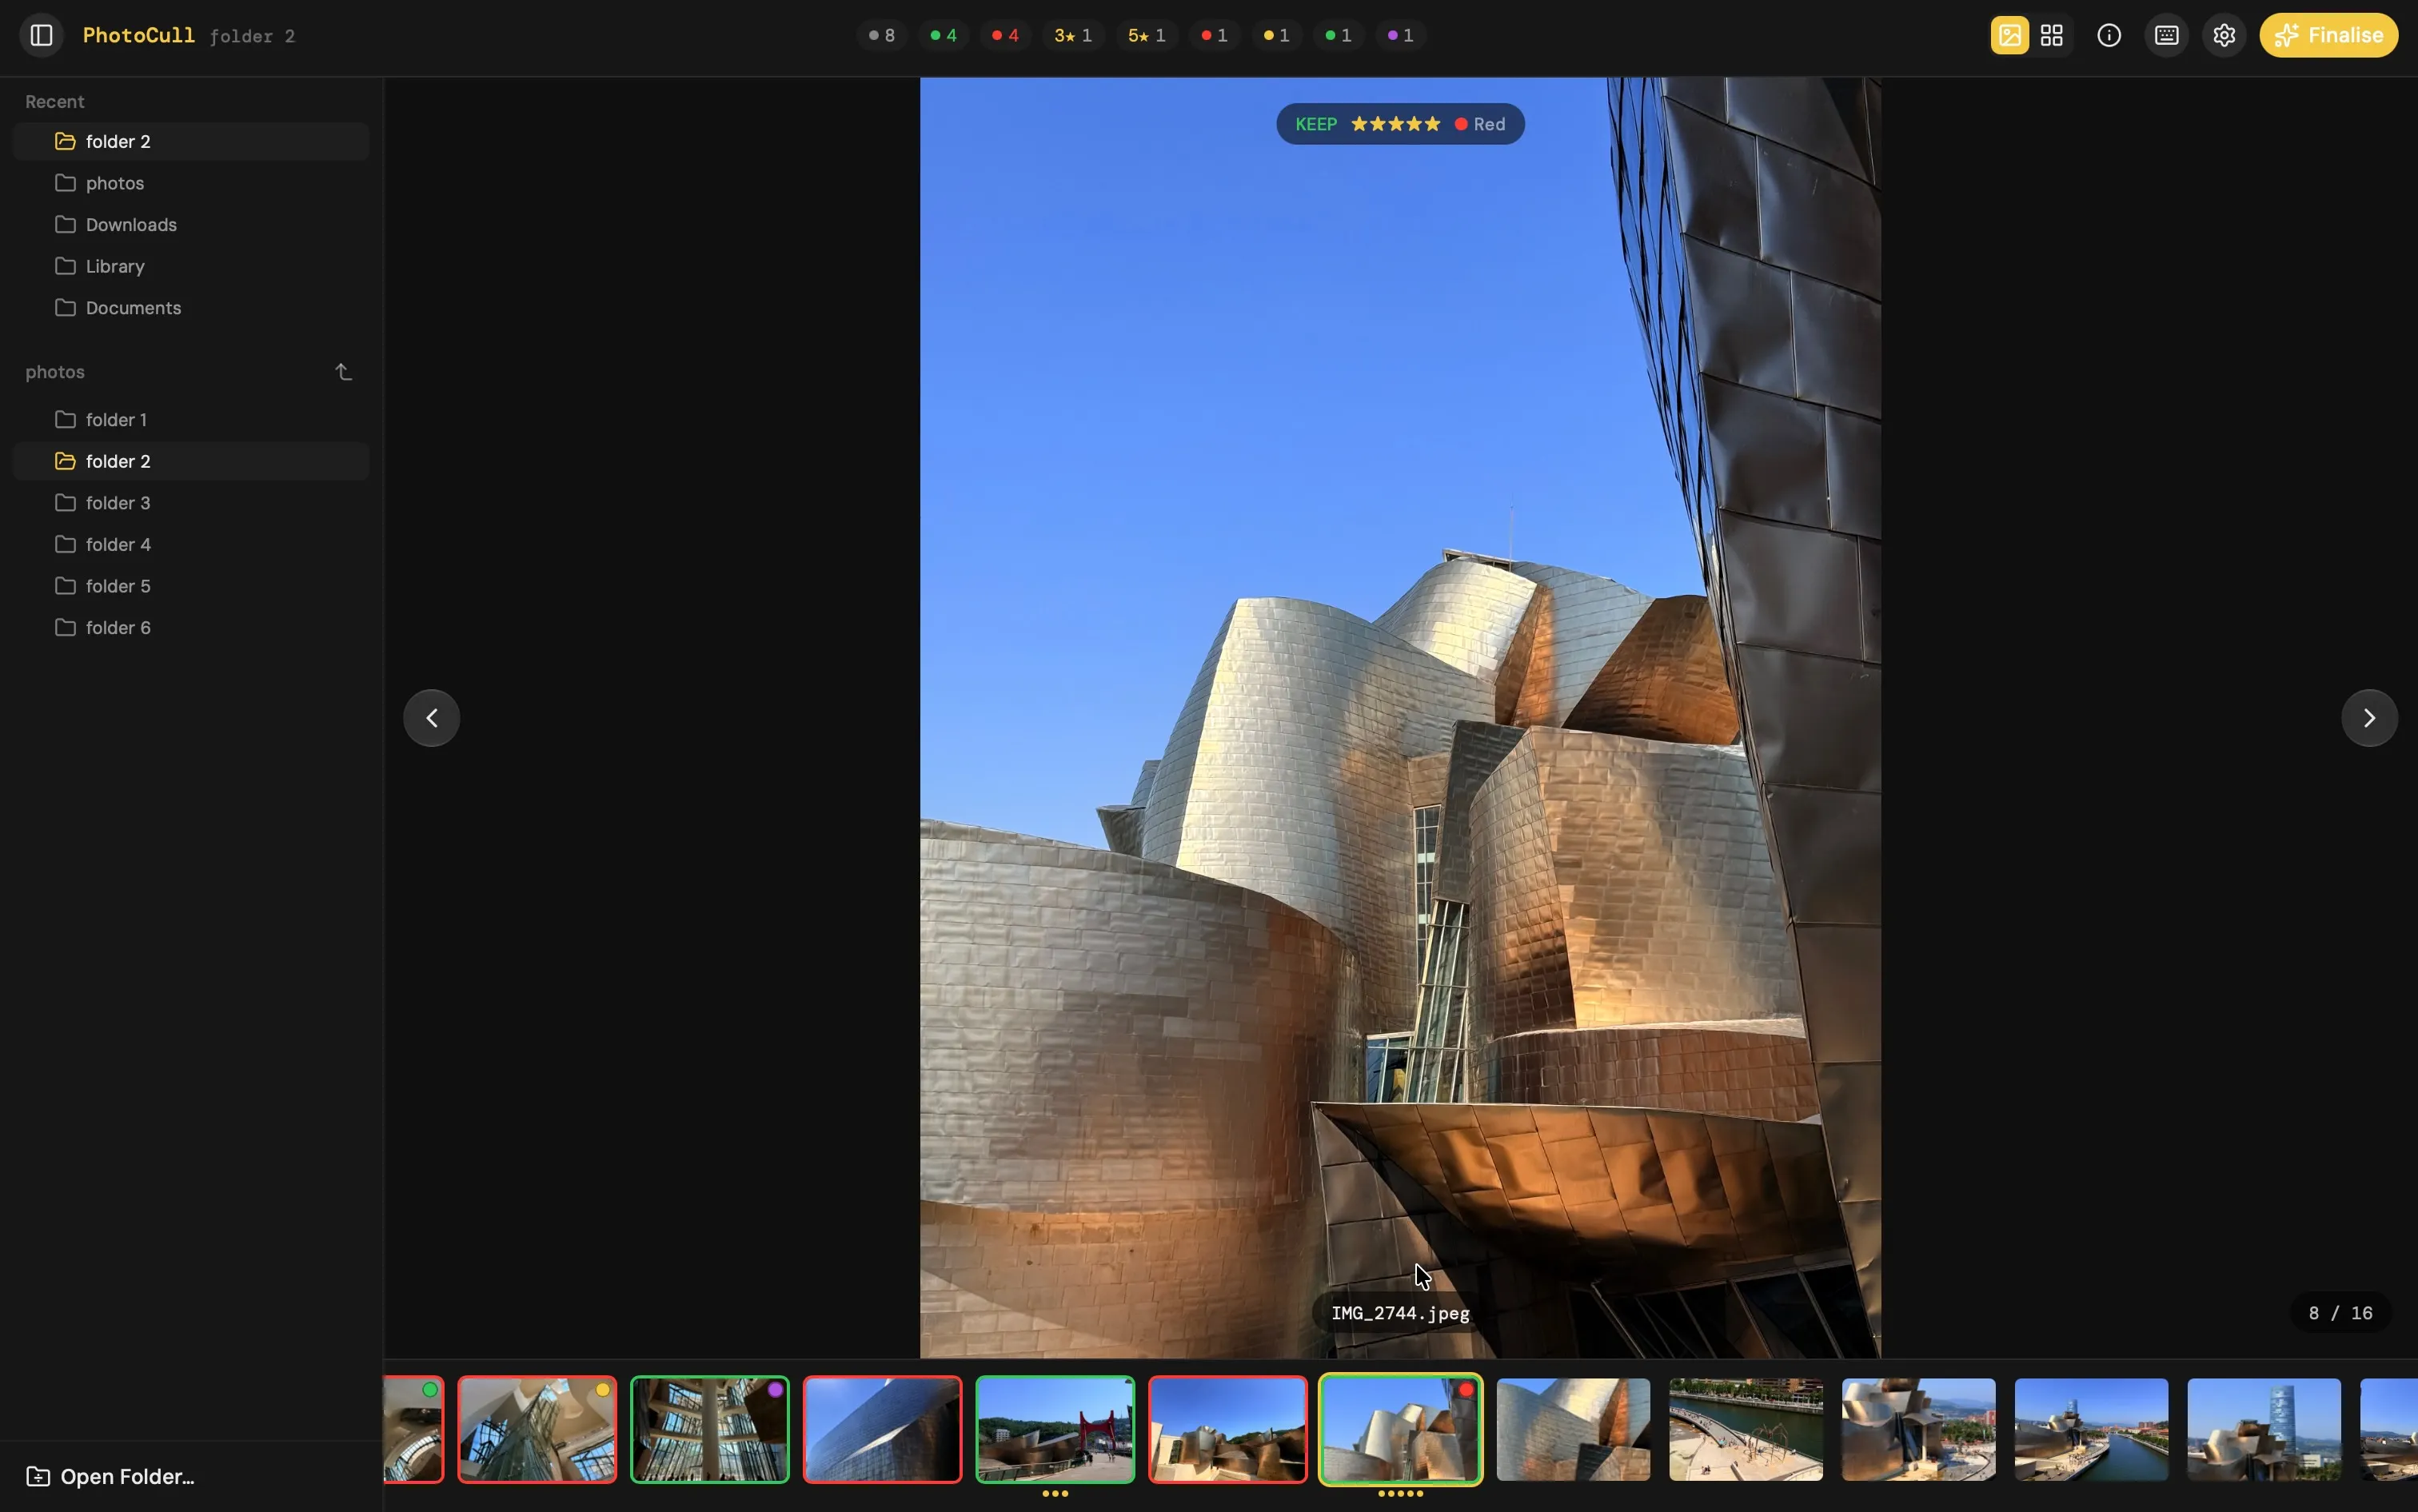Screen dimensions: 2418x1512
Task: Click the 8 / 16 counter
Action: tap(2340, 1313)
